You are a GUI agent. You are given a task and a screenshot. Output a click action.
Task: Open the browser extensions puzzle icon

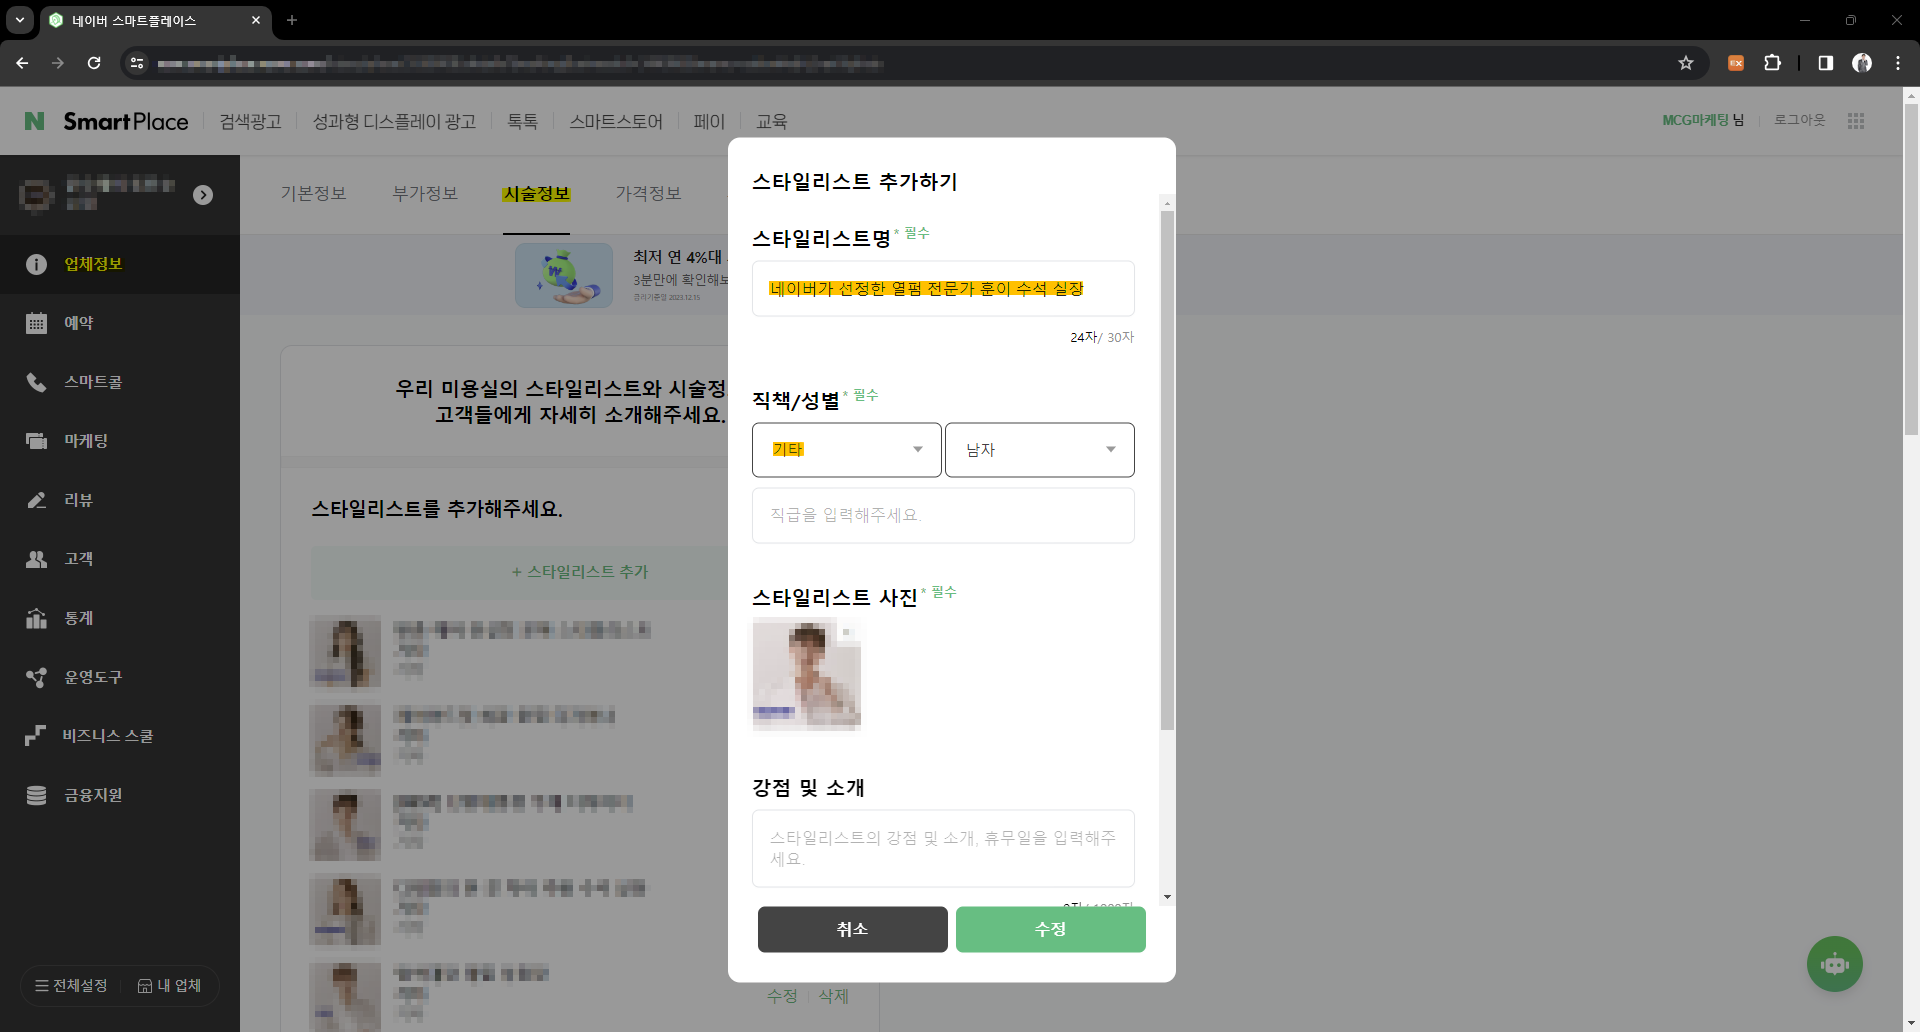pos(1772,63)
